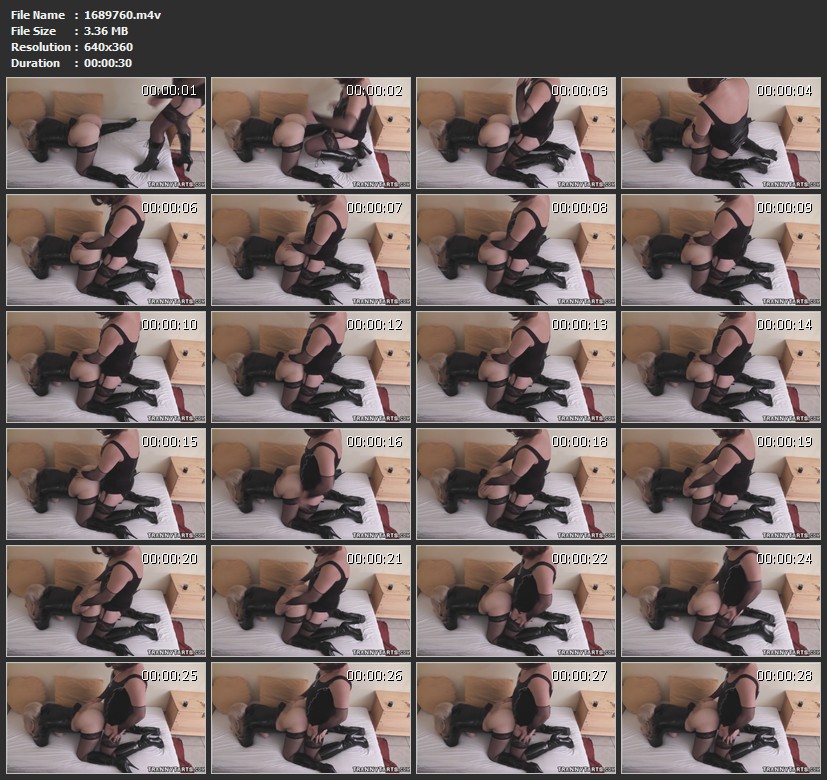Open the frame marked 00:00:21
827x780 pixels.
pos(311,601)
